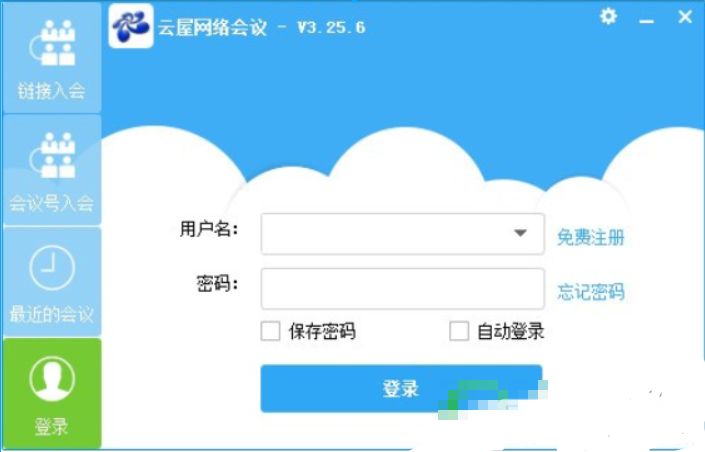Open the 最近的会议 tab label
This screenshot has height=452, width=705.
[52, 314]
